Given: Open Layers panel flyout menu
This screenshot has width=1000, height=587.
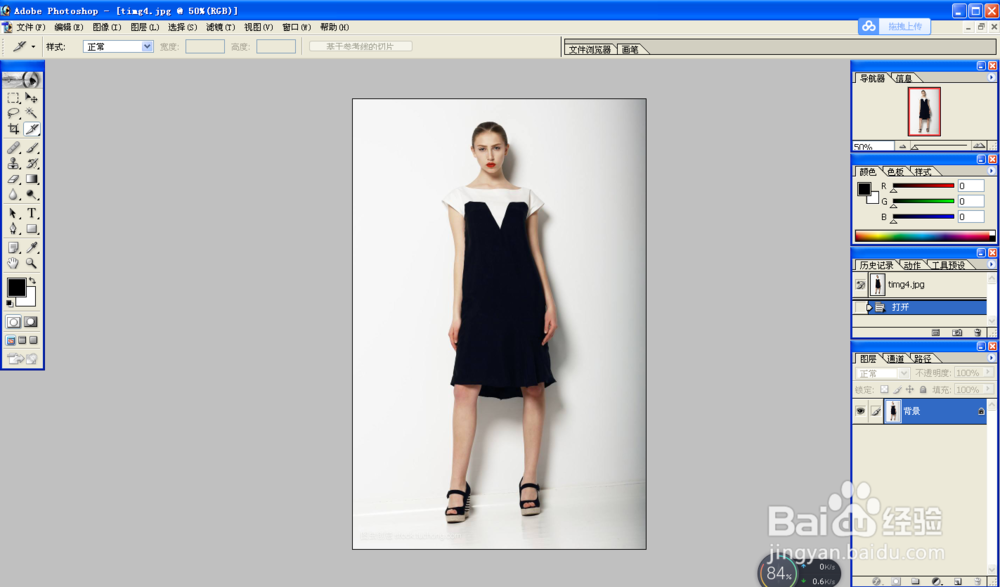Looking at the screenshot, I should (991, 358).
